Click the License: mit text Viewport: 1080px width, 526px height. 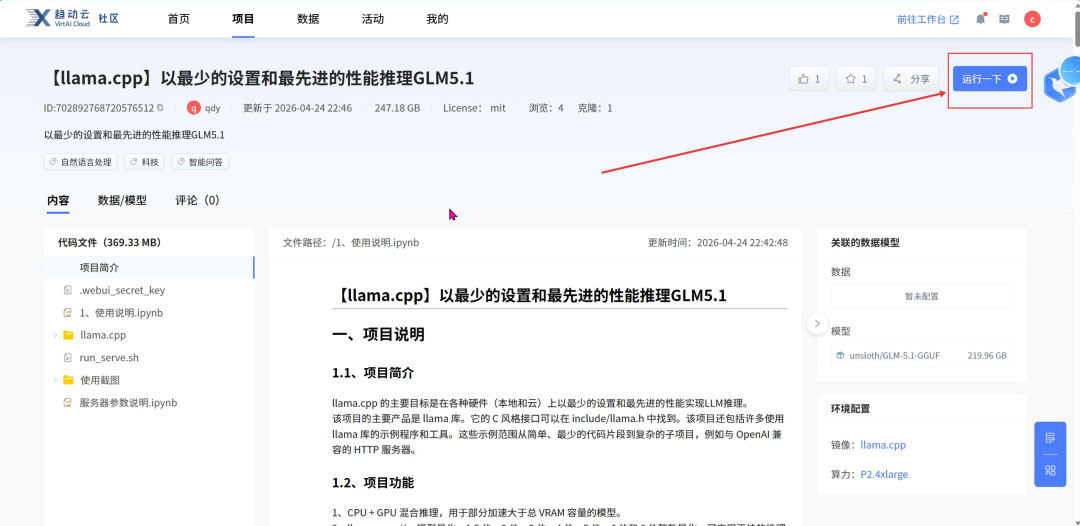point(474,107)
